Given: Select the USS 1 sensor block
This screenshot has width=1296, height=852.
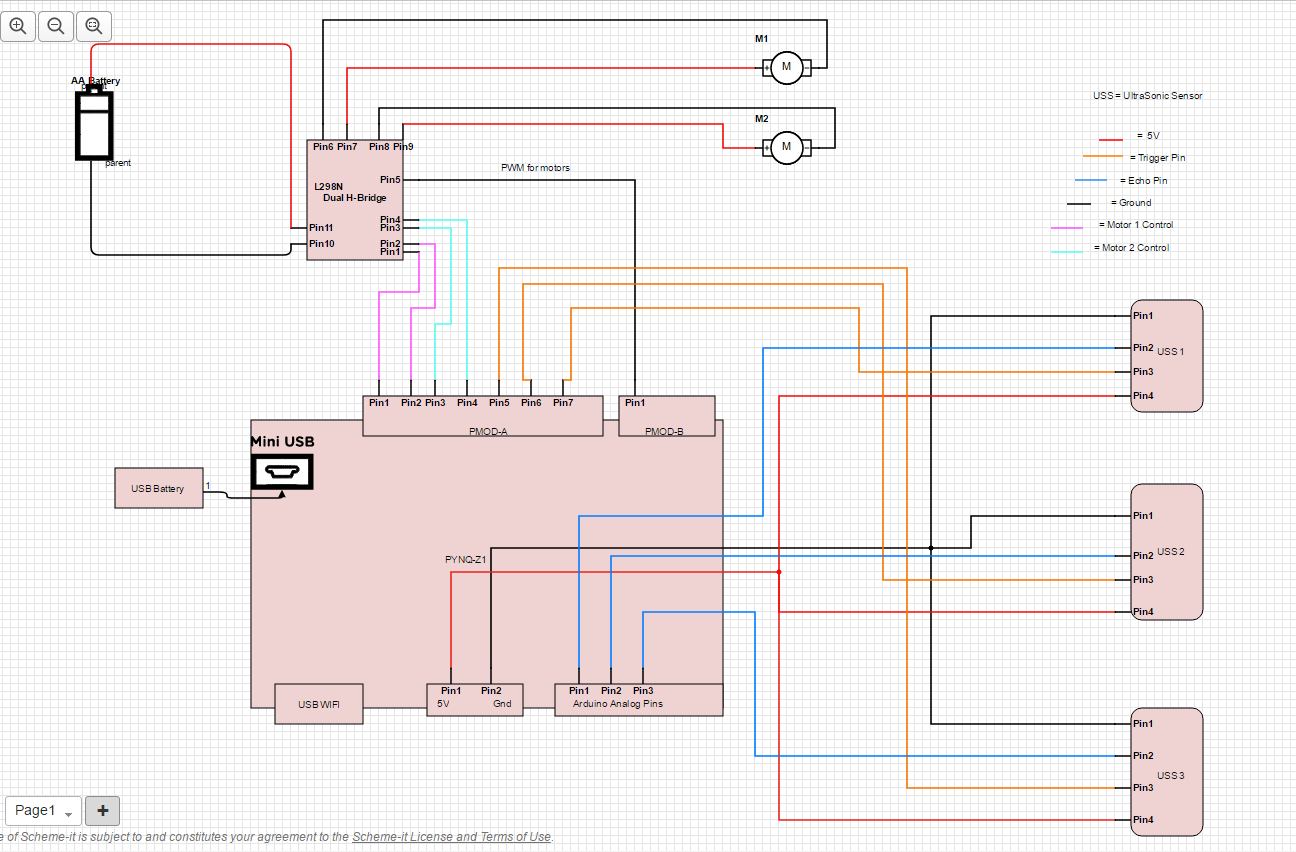Looking at the screenshot, I should (1166, 356).
